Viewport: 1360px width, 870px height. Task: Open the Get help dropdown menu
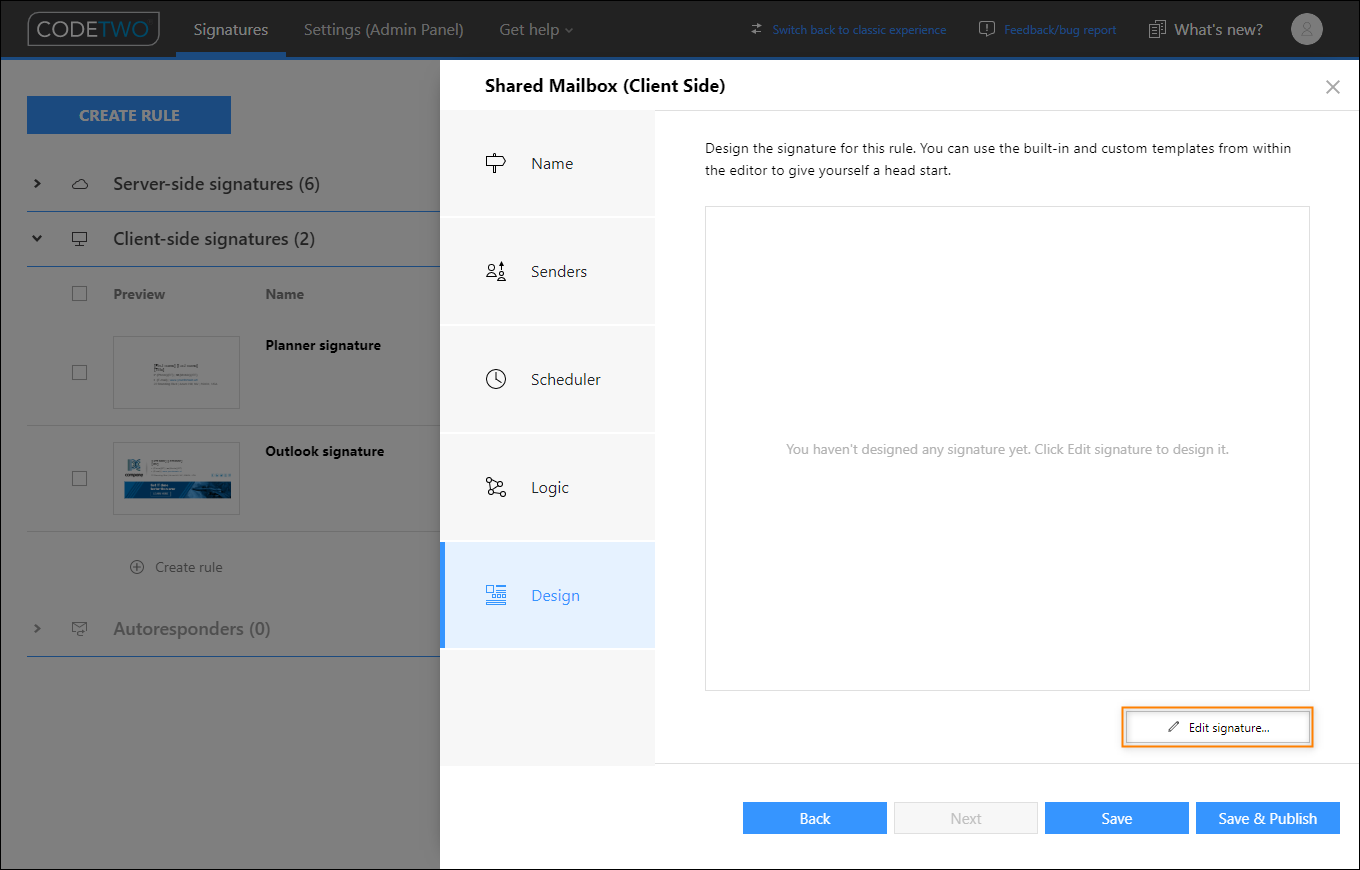click(x=537, y=29)
